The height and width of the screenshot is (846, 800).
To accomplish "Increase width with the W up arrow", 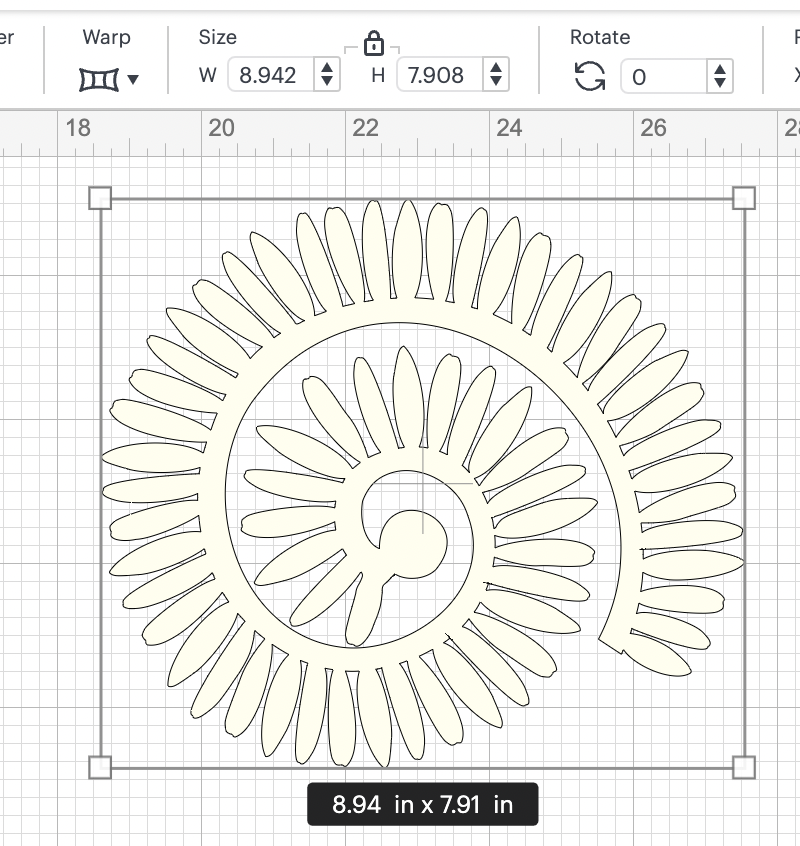I will click(326, 68).
